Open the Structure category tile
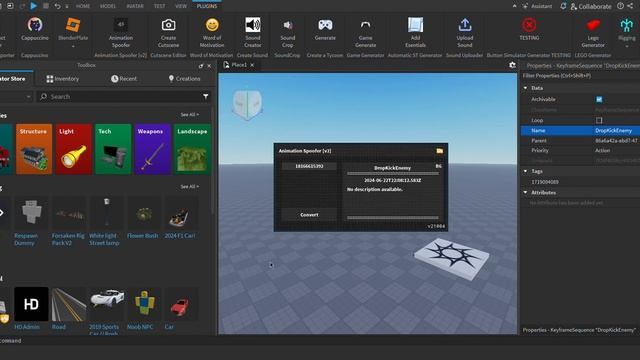The width and height of the screenshot is (640, 360). (x=34, y=149)
